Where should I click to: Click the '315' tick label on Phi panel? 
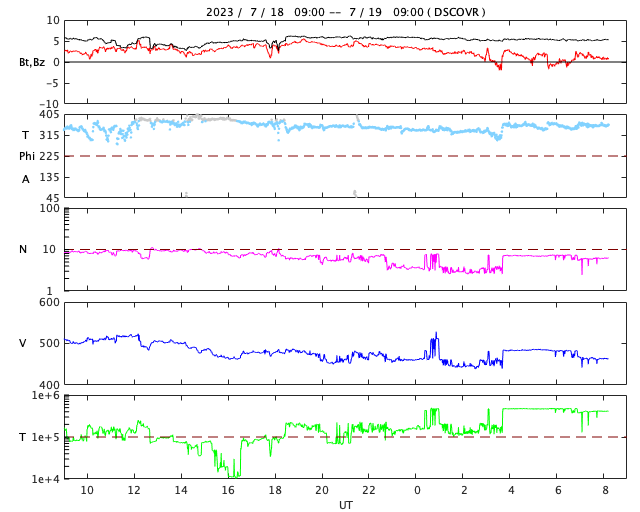point(49,135)
